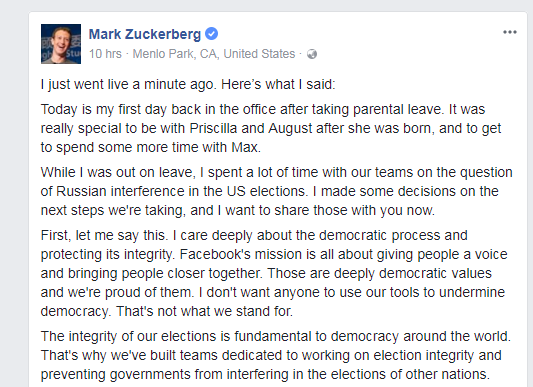Click the paragraph starting 'First, let me say'
533x387 pixels.
(x=274, y=273)
